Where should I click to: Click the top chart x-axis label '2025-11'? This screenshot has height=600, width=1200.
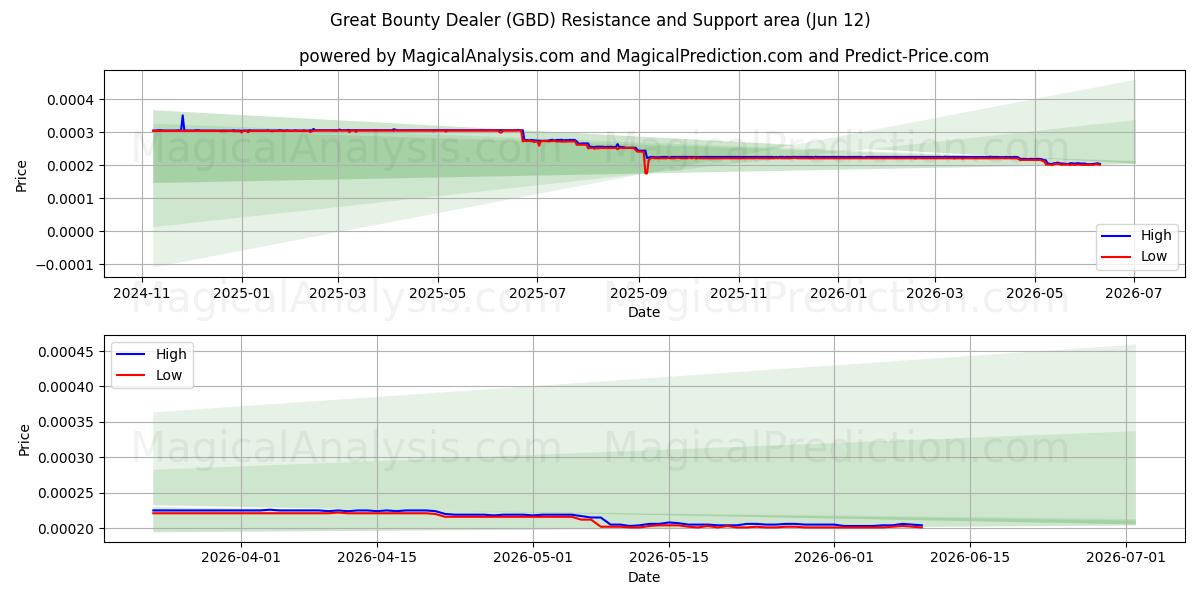pos(739,294)
